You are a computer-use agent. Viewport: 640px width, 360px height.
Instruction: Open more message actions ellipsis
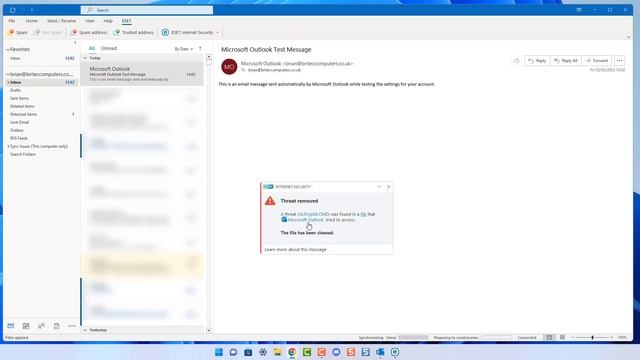pos(619,60)
